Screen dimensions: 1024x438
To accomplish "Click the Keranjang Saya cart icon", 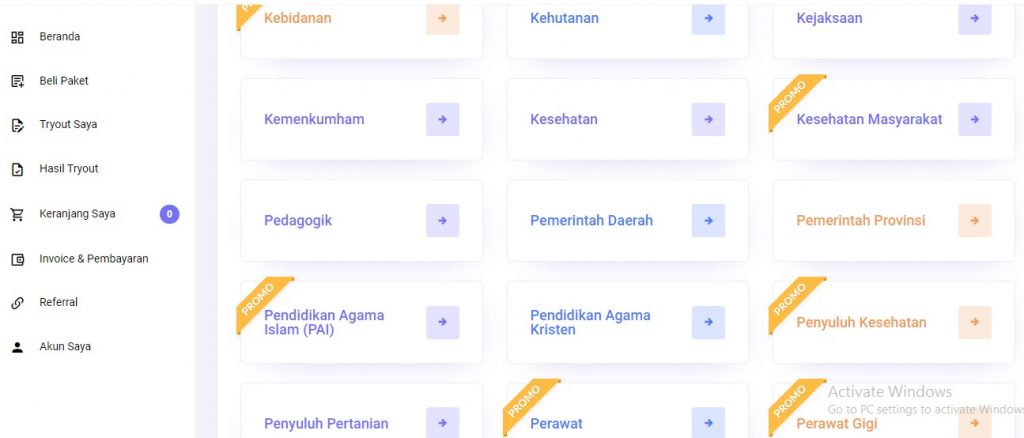I will tap(17, 214).
